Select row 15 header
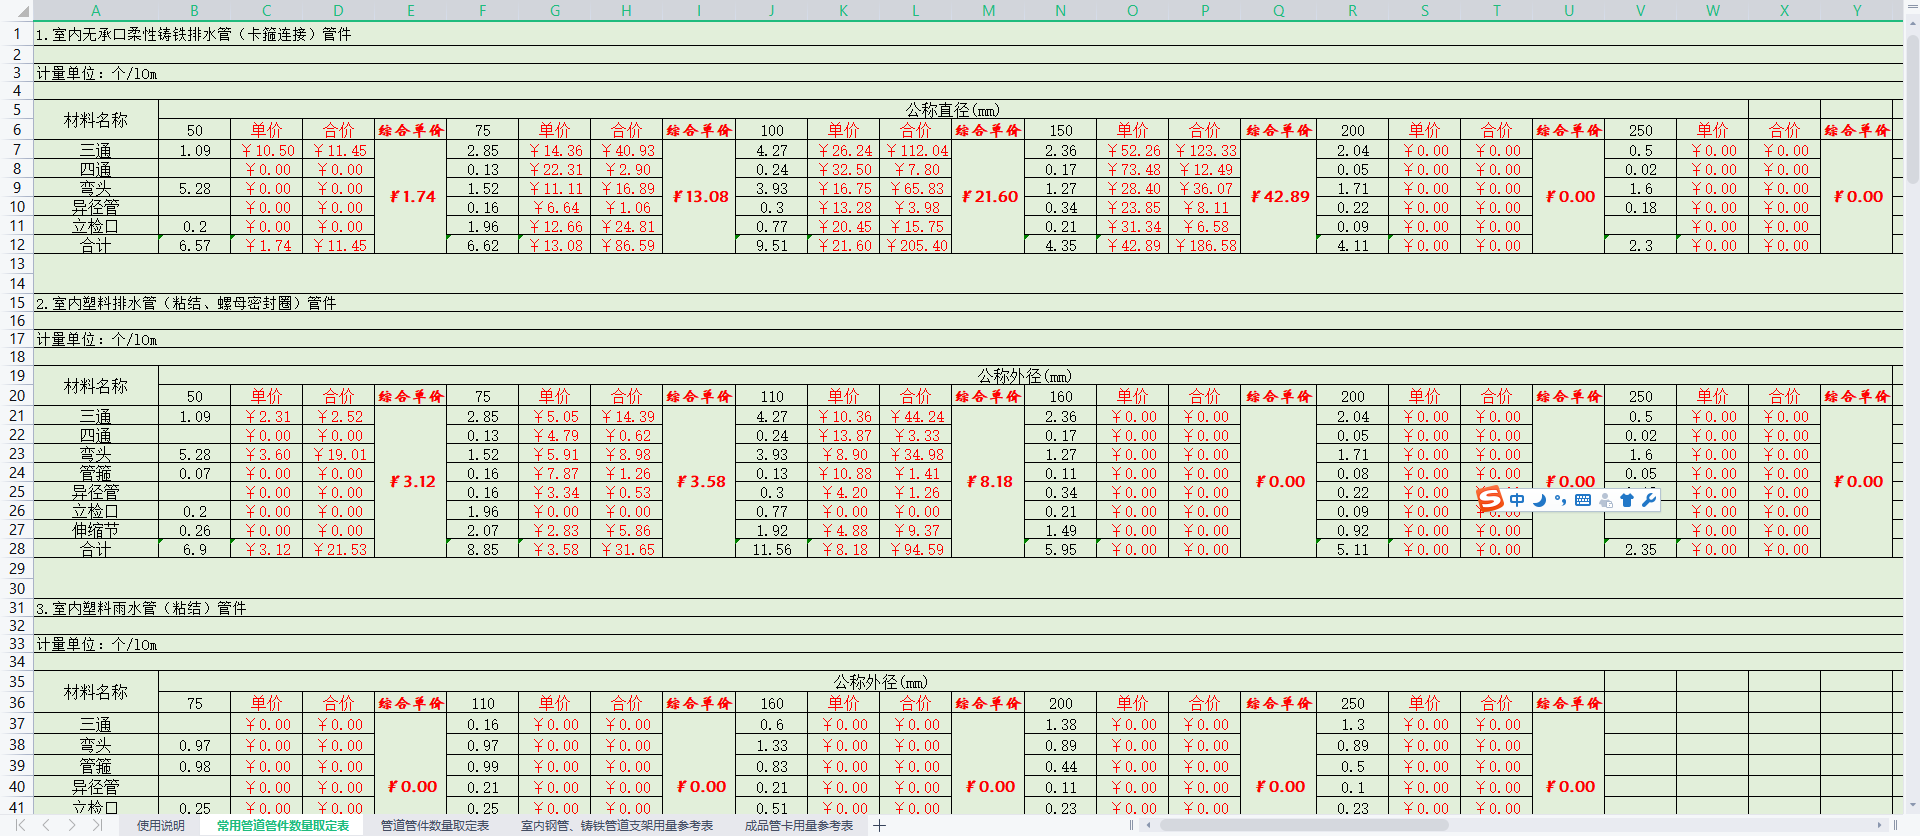The height and width of the screenshot is (836, 1920). pos(17,302)
